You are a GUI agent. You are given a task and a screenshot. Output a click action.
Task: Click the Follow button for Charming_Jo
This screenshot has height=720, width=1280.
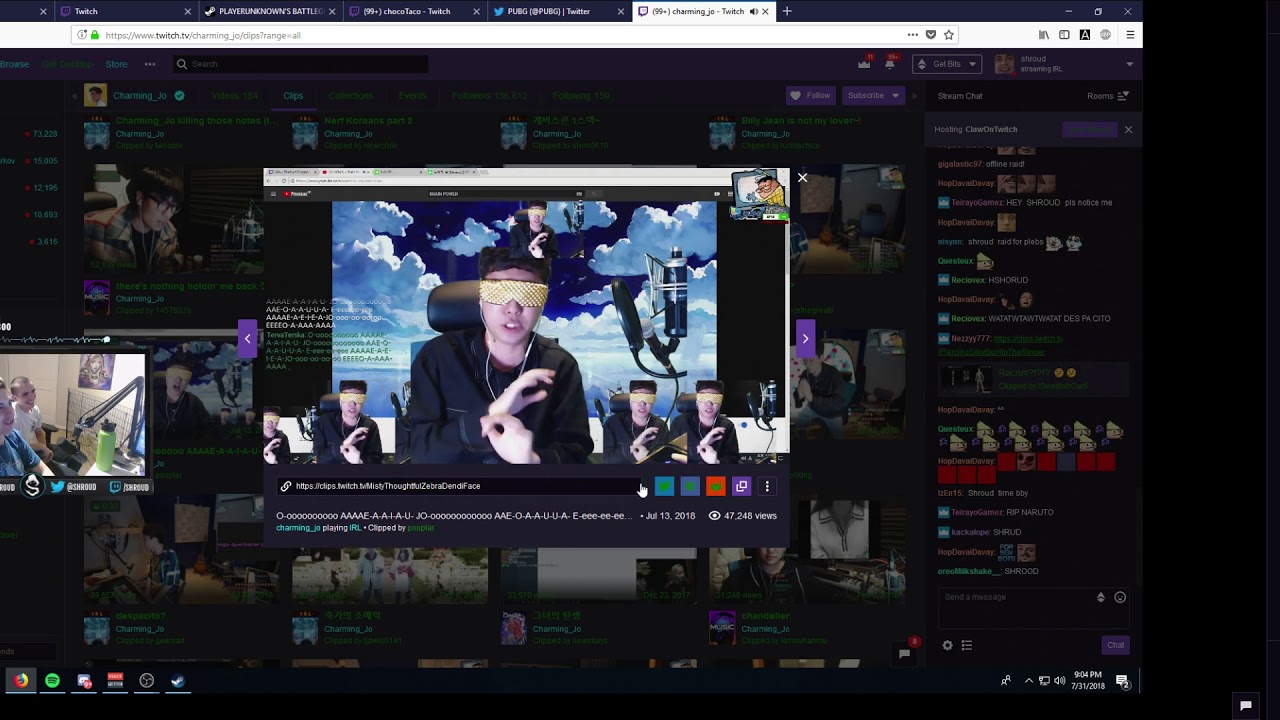point(811,96)
